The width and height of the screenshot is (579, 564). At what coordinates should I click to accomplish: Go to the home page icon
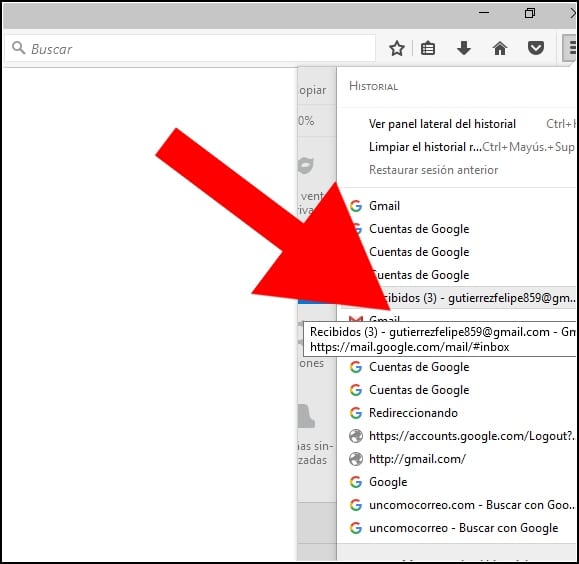click(500, 48)
